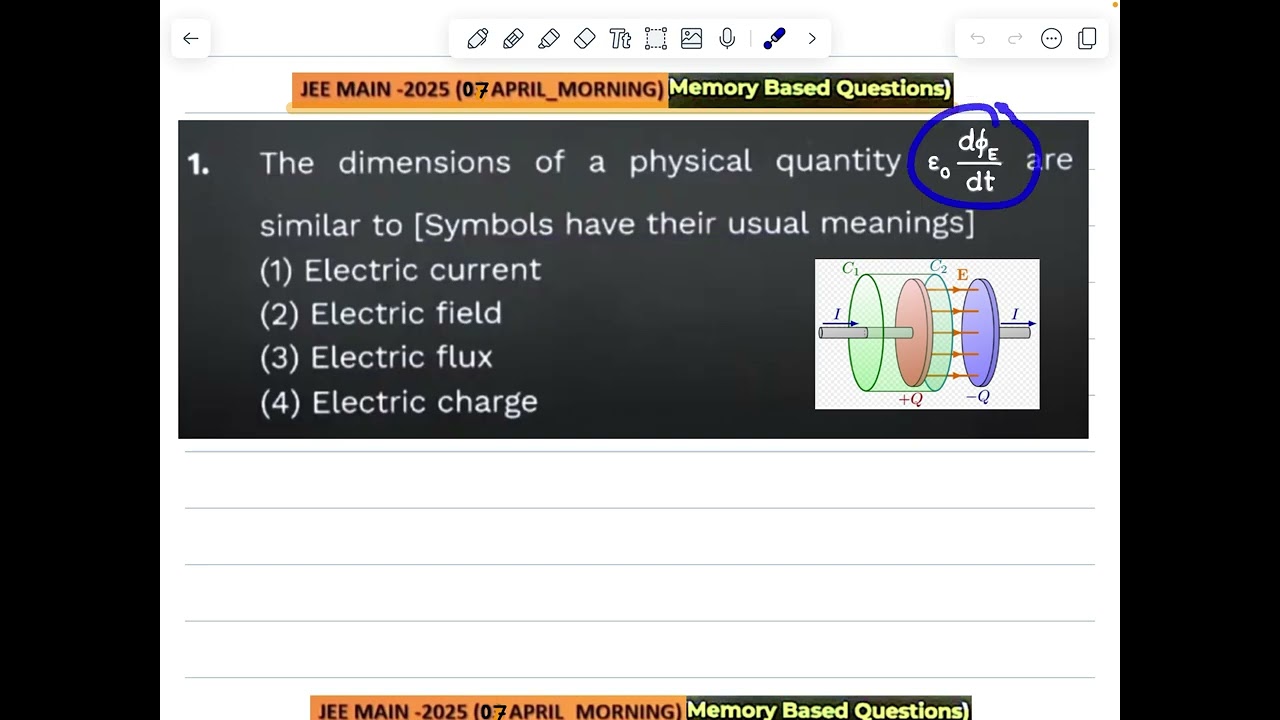Select the Eraser tool

click(x=585, y=39)
